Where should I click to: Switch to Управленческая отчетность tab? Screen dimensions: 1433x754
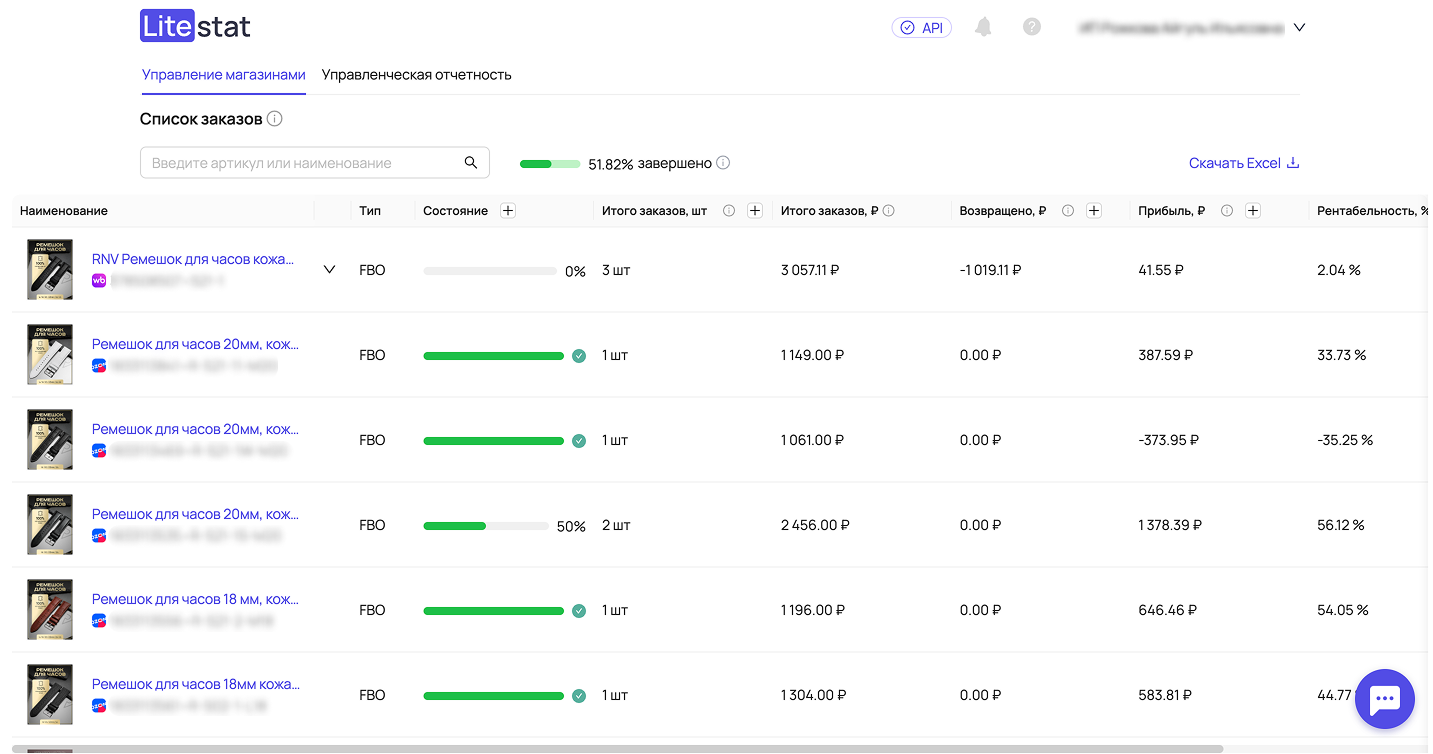tap(416, 75)
